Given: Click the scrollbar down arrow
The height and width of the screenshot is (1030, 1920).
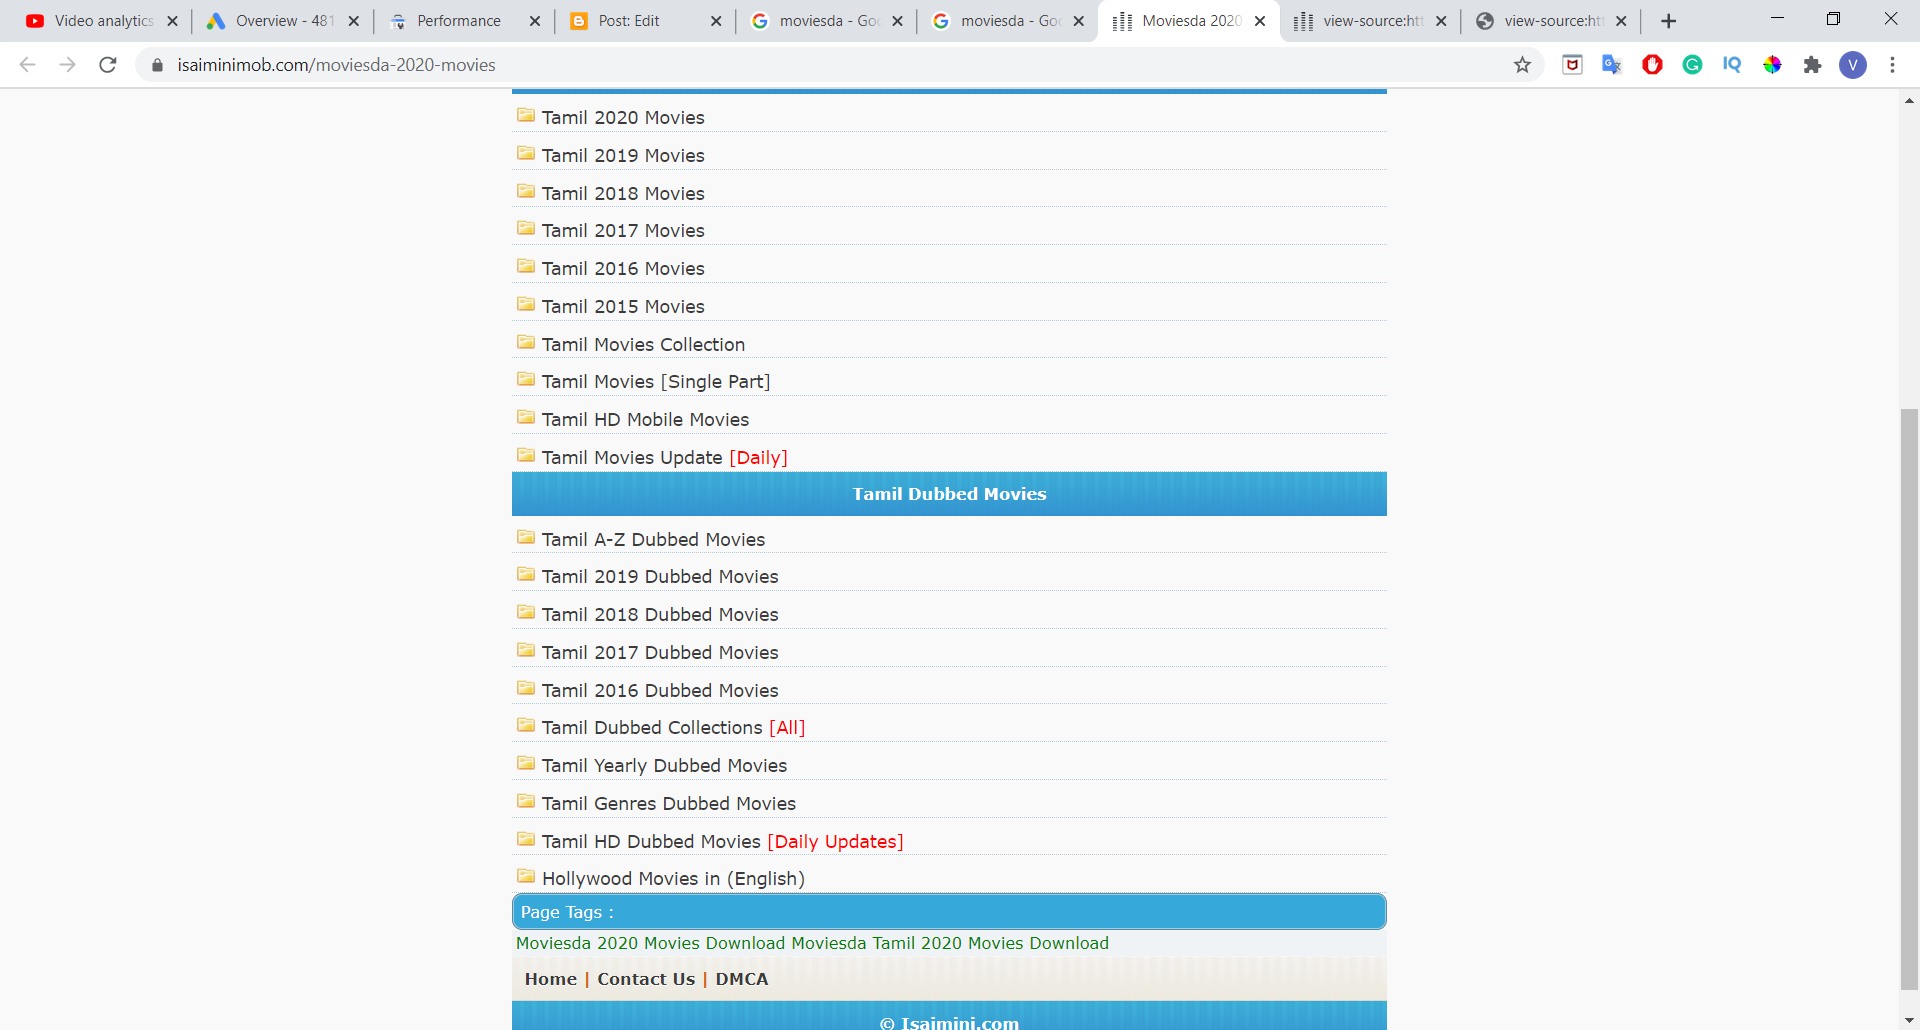Looking at the screenshot, I should [x=1909, y=1020].
